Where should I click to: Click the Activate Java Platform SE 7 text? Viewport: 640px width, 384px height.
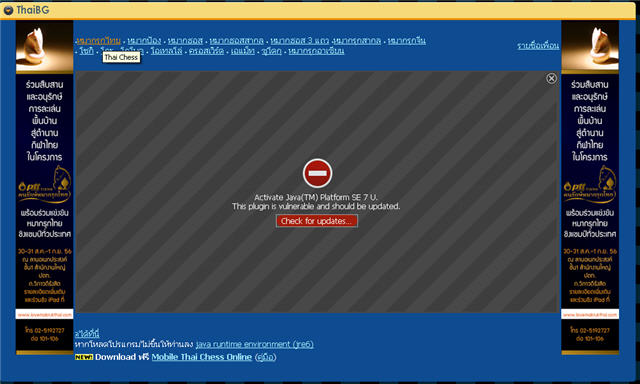[x=316, y=197]
